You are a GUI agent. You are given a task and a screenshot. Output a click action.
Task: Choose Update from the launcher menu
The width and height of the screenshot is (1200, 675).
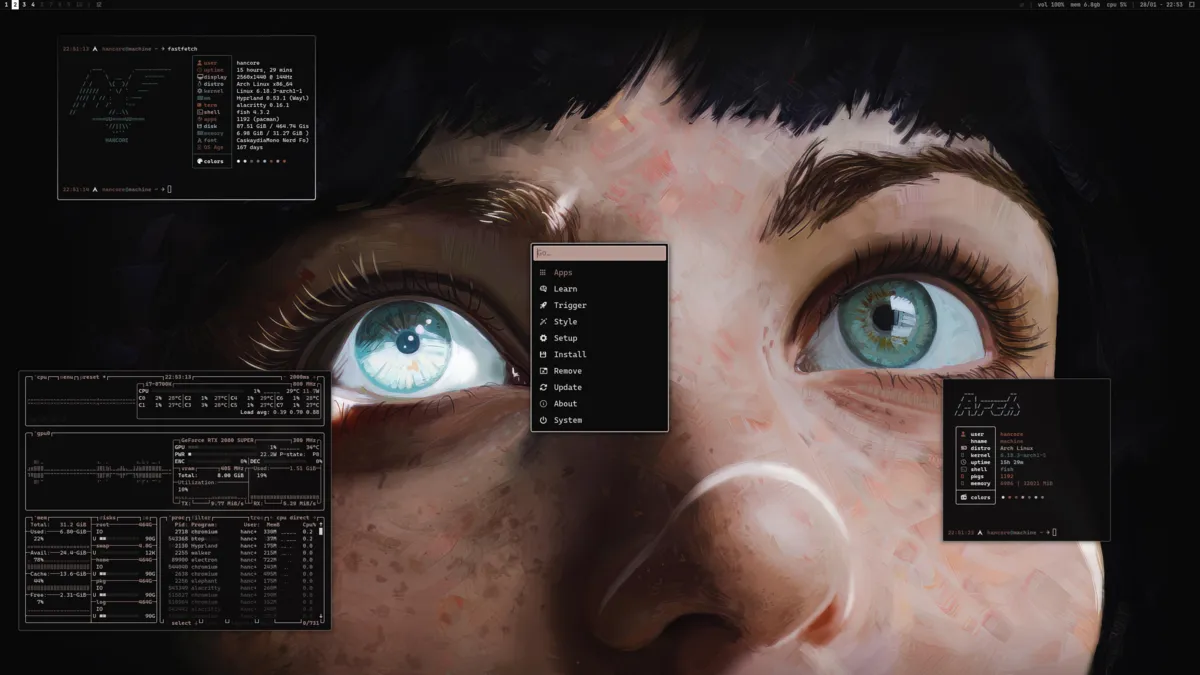point(599,387)
